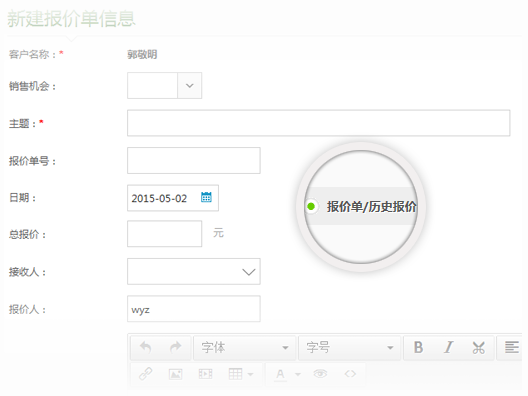Screen dimensions: 528x396
Task: Click the undo icon in editor toolbar
Action: (145, 347)
